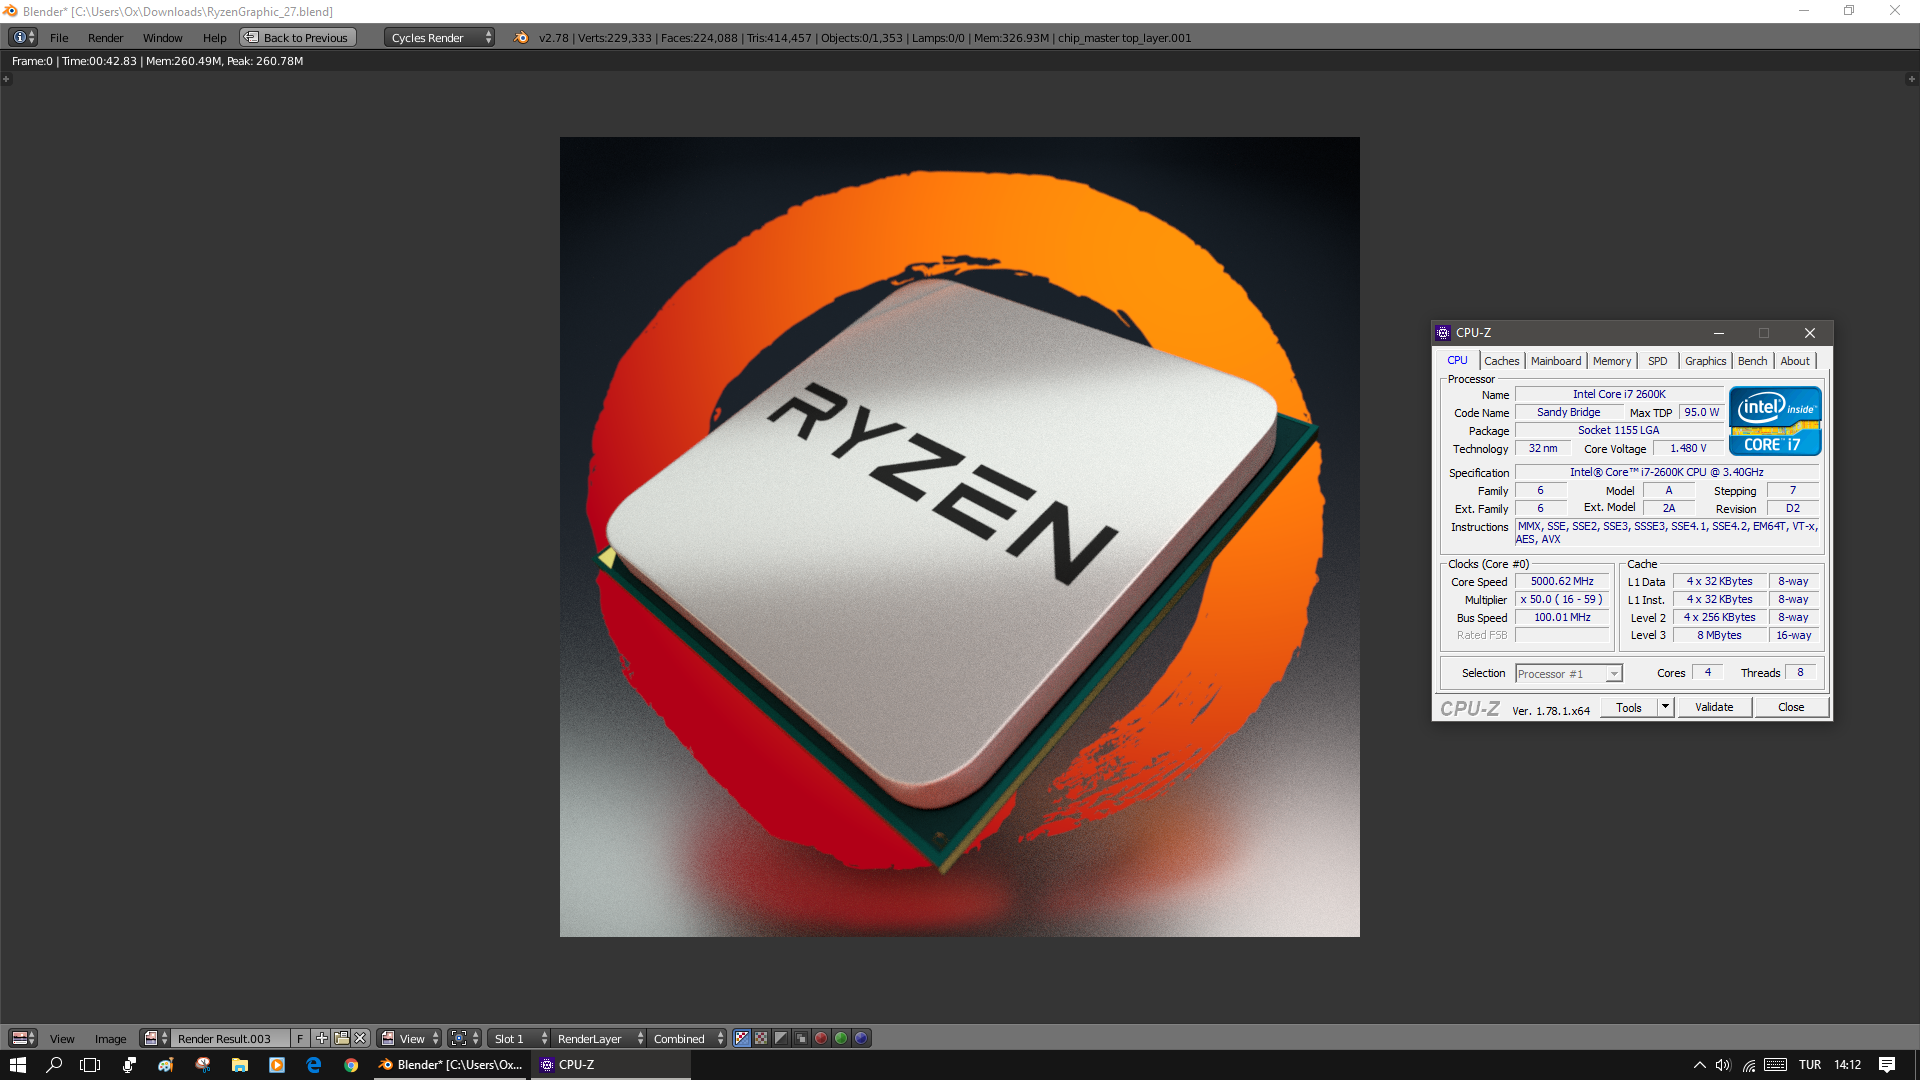The height and width of the screenshot is (1080, 1920).
Task: Open the media player icon in taskbar
Action: pos(277,1065)
